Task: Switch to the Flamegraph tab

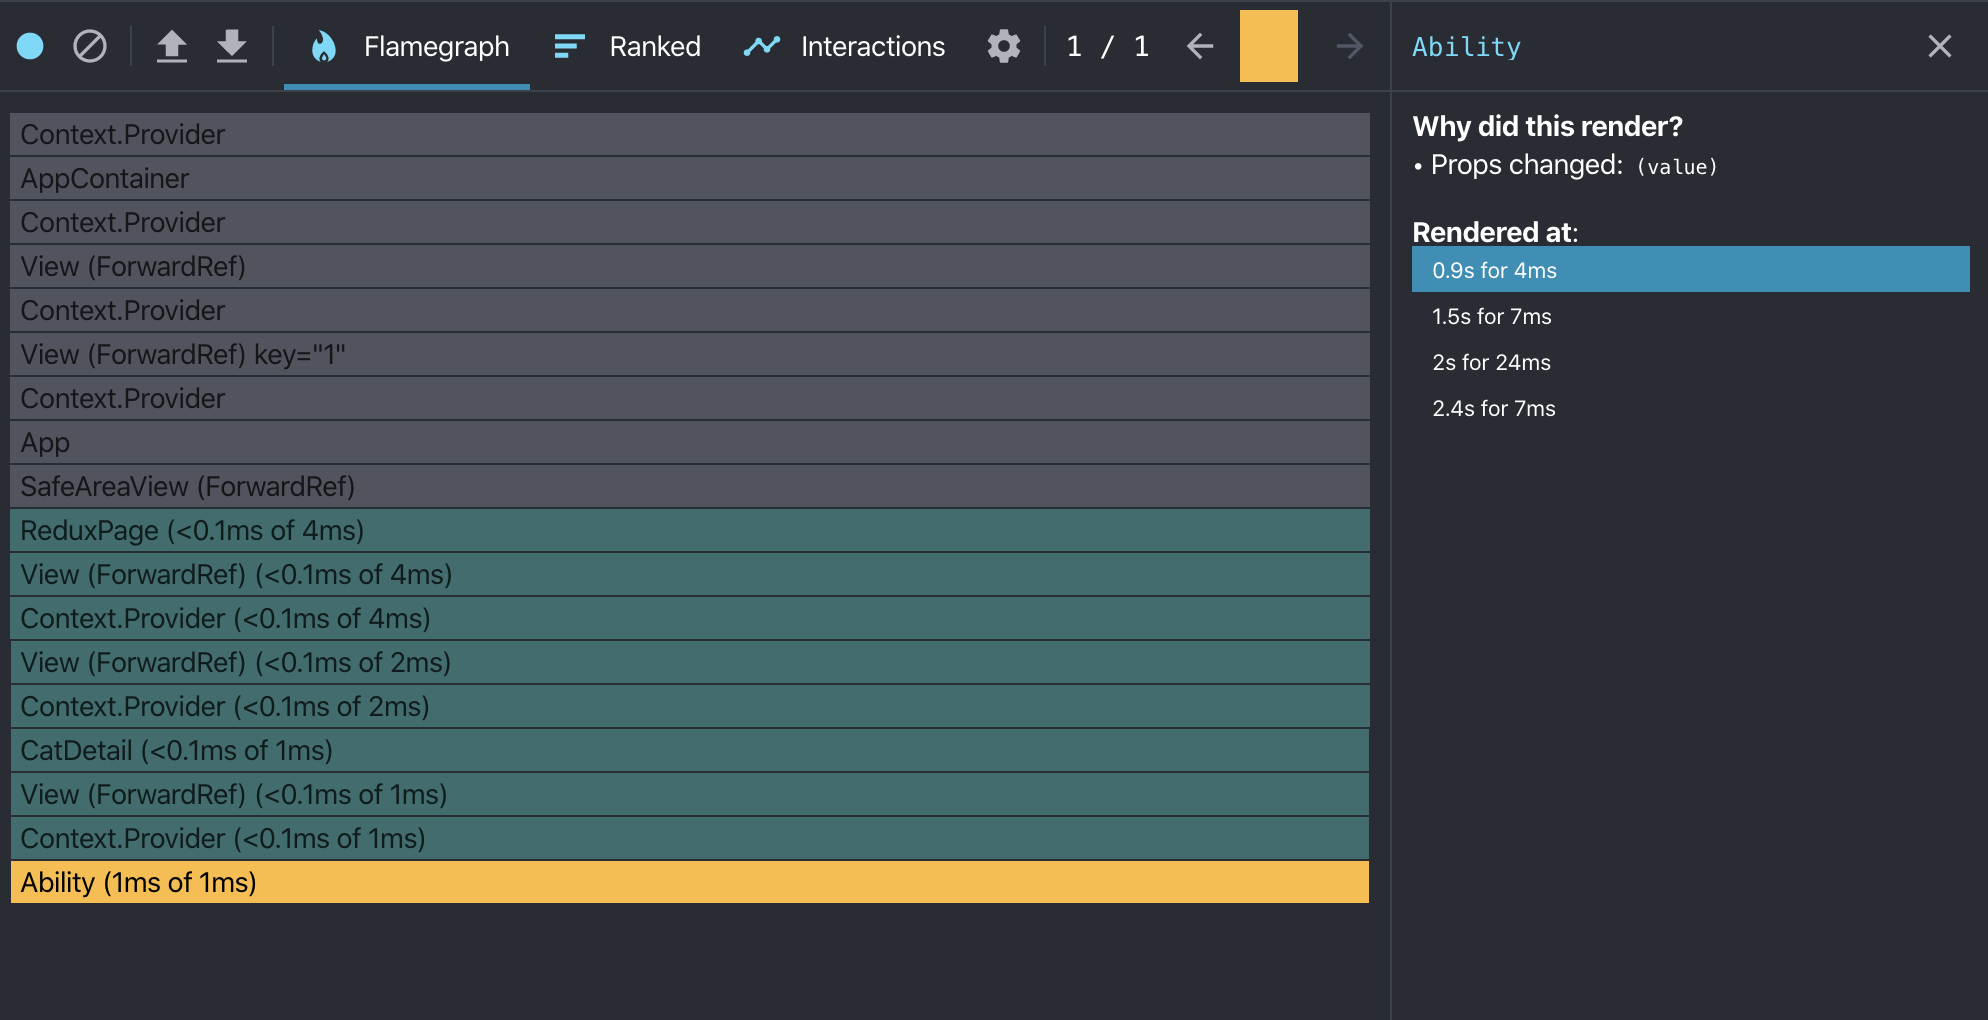Action: 408,46
